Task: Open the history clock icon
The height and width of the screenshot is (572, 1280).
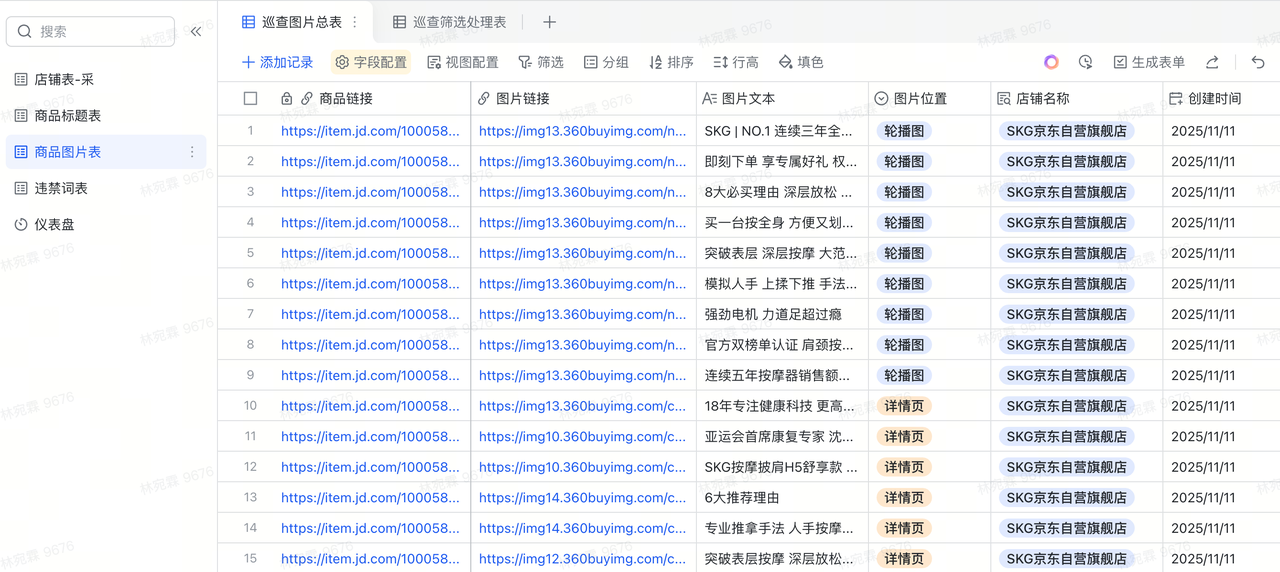Action: coord(1085,62)
